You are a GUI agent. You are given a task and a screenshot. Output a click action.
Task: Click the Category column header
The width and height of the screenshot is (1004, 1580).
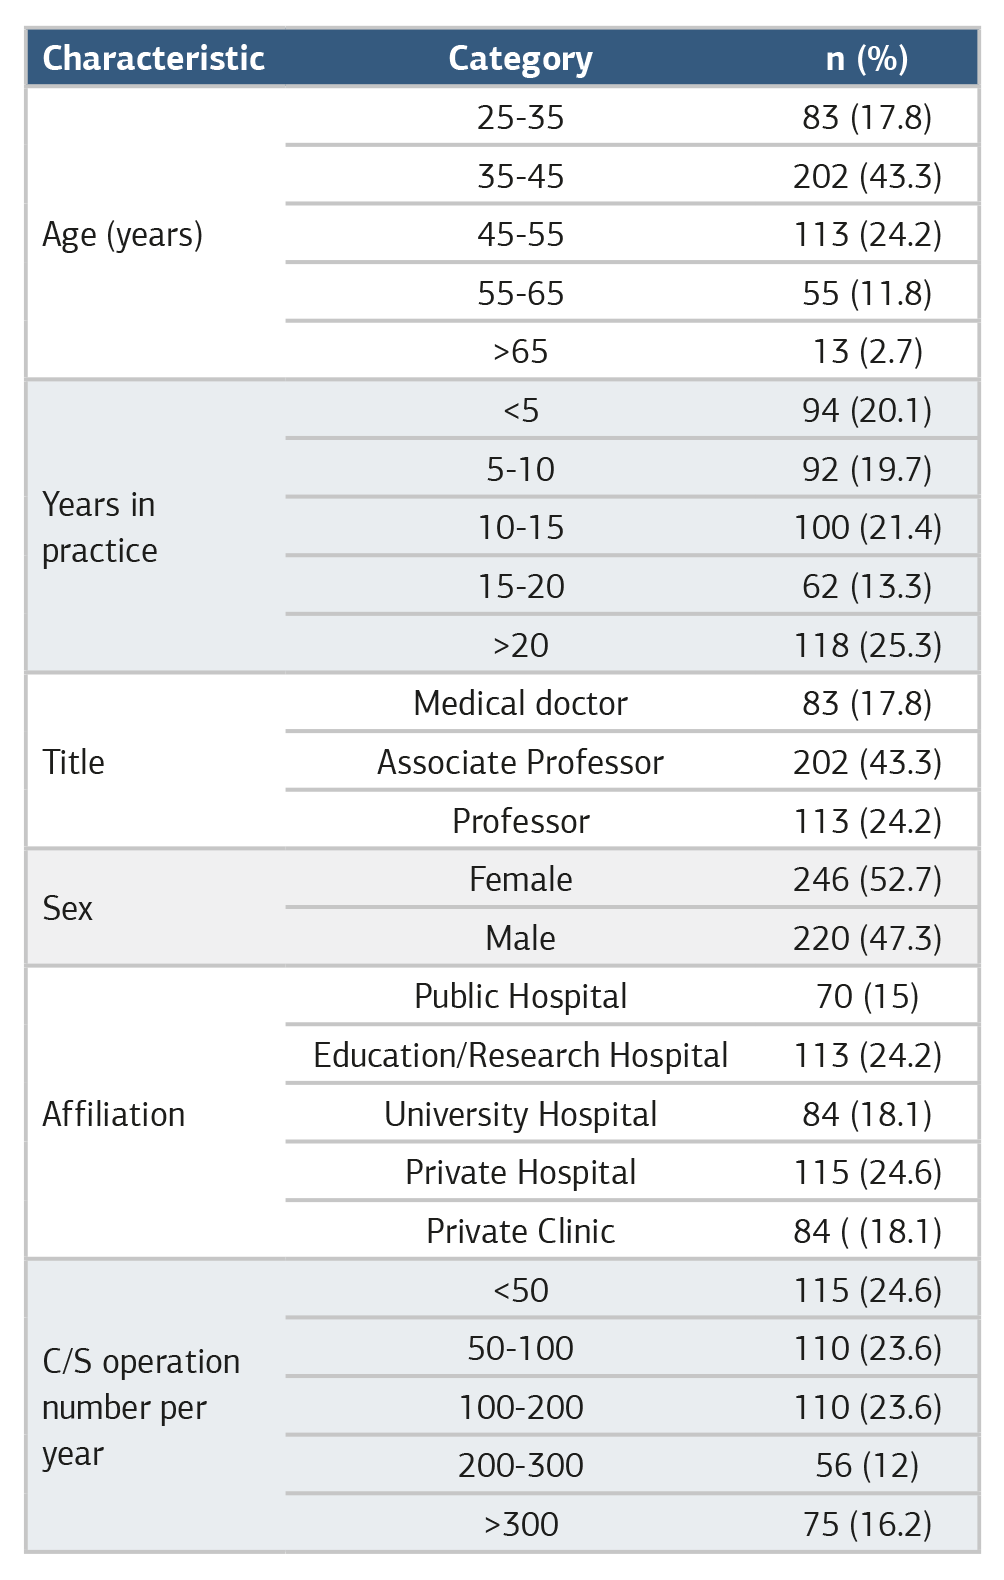pyautogui.click(x=520, y=59)
